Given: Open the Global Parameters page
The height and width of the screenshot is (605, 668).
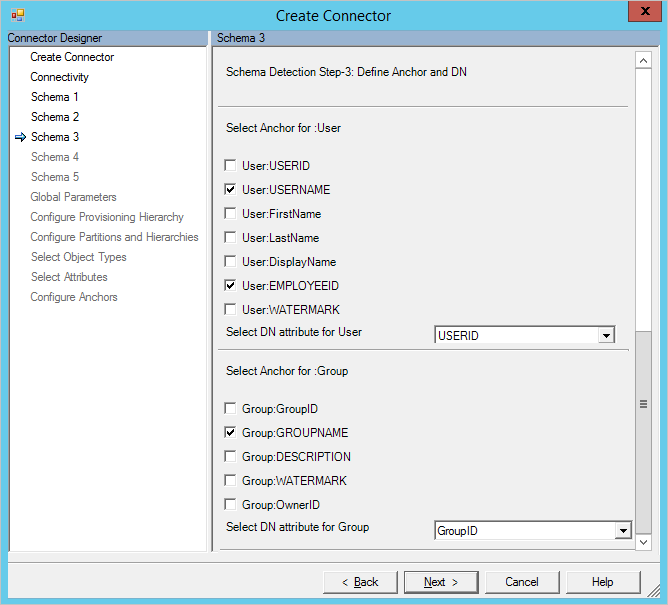Looking at the screenshot, I should [73, 197].
